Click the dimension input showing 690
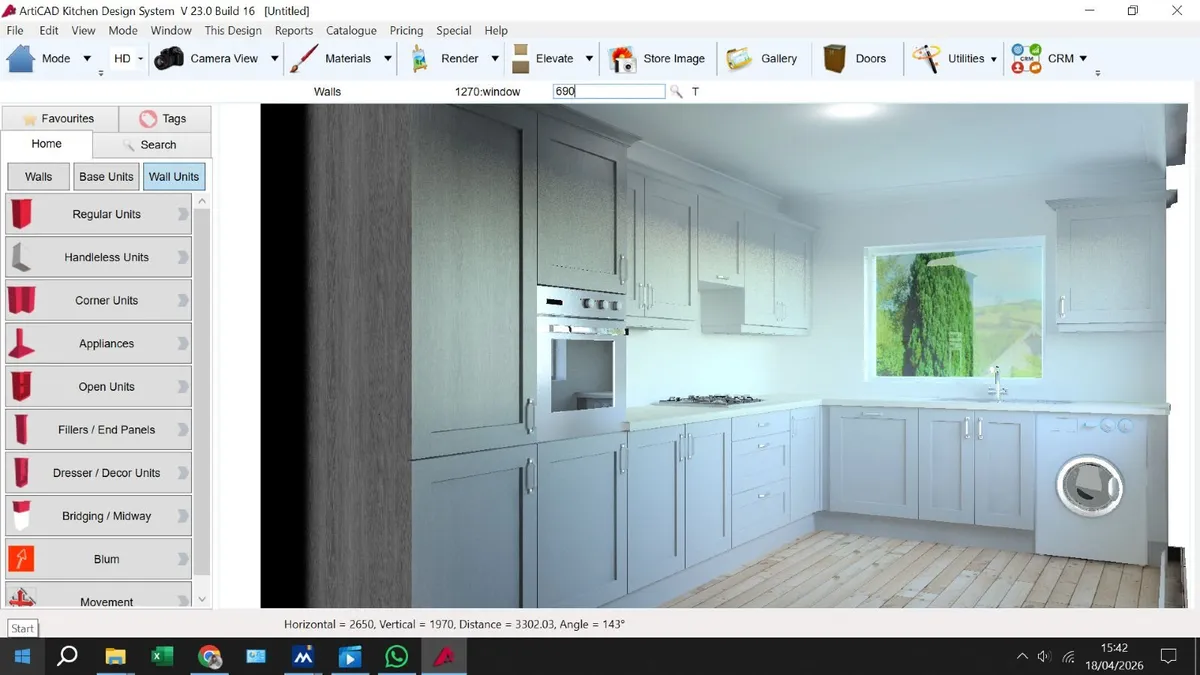The image size is (1200, 675). [607, 91]
